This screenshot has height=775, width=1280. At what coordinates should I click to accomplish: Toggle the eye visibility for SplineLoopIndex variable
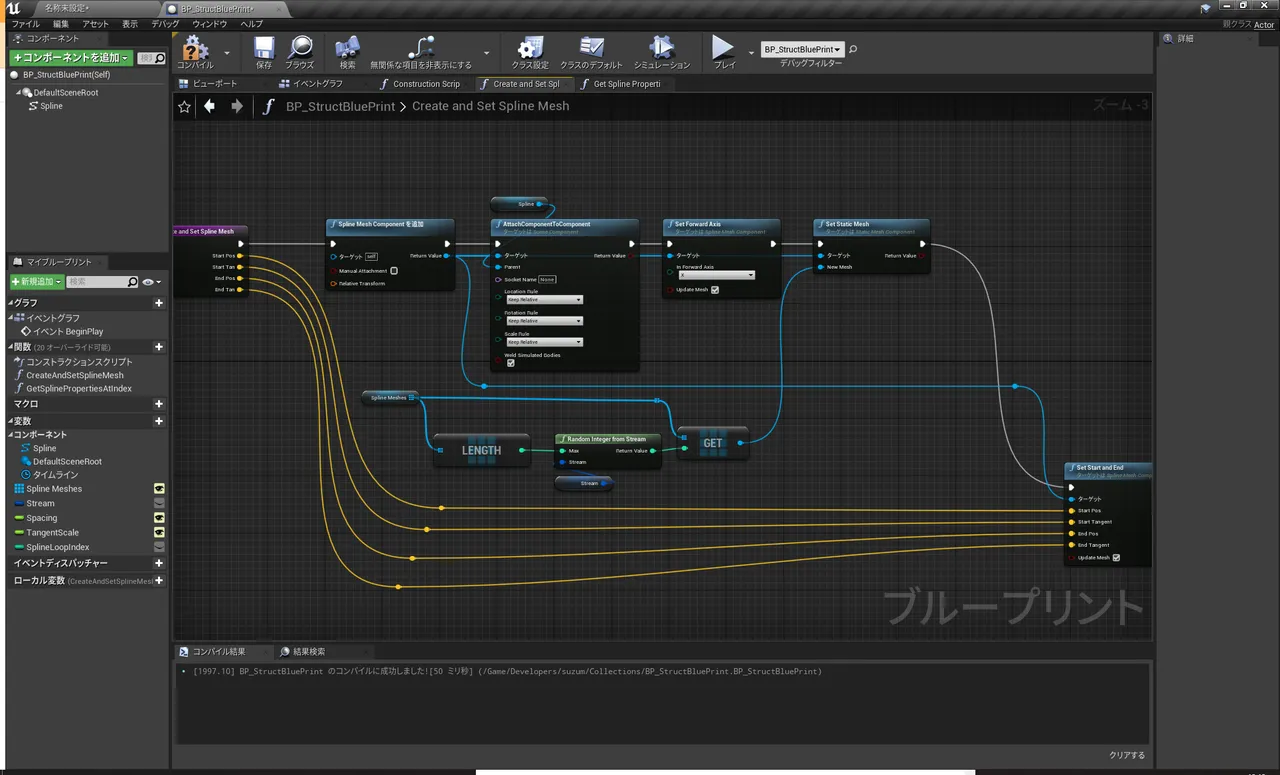(x=158, y=547)
